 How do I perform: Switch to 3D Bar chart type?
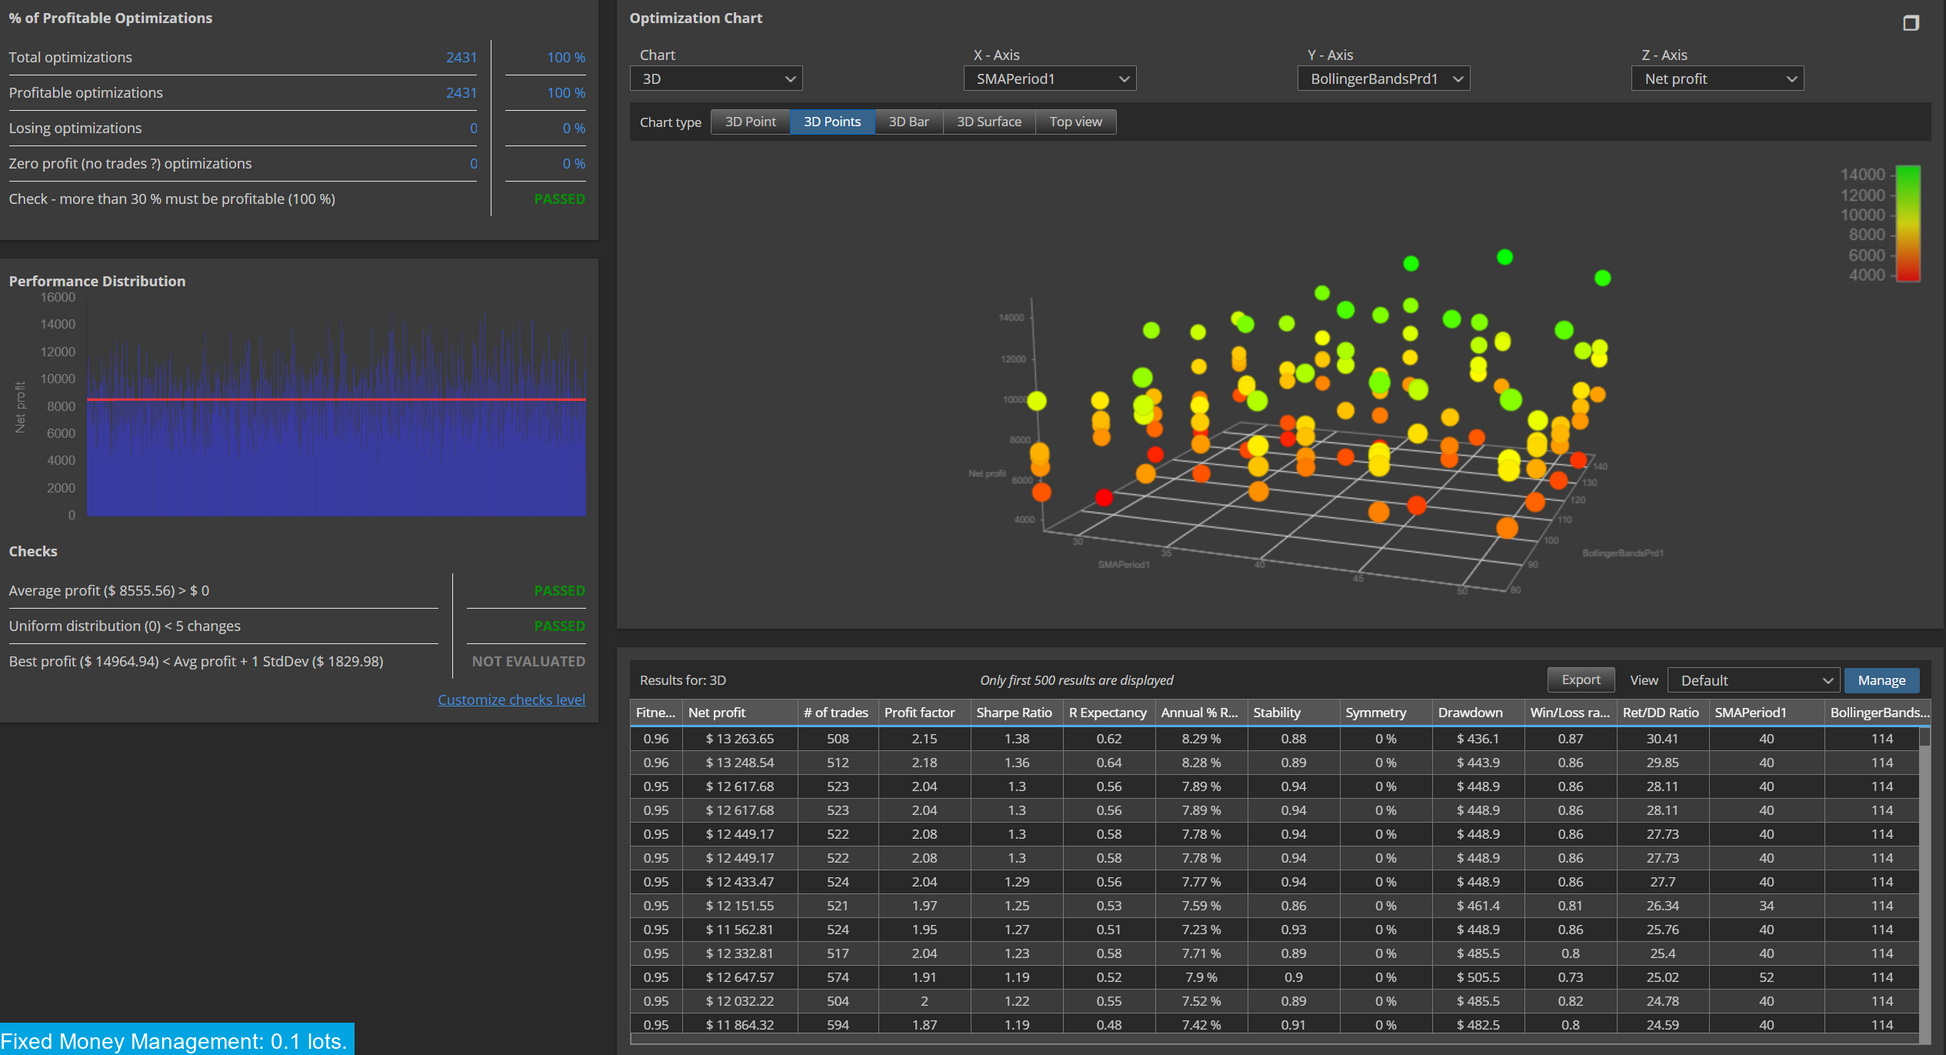[x=908, y=122]
